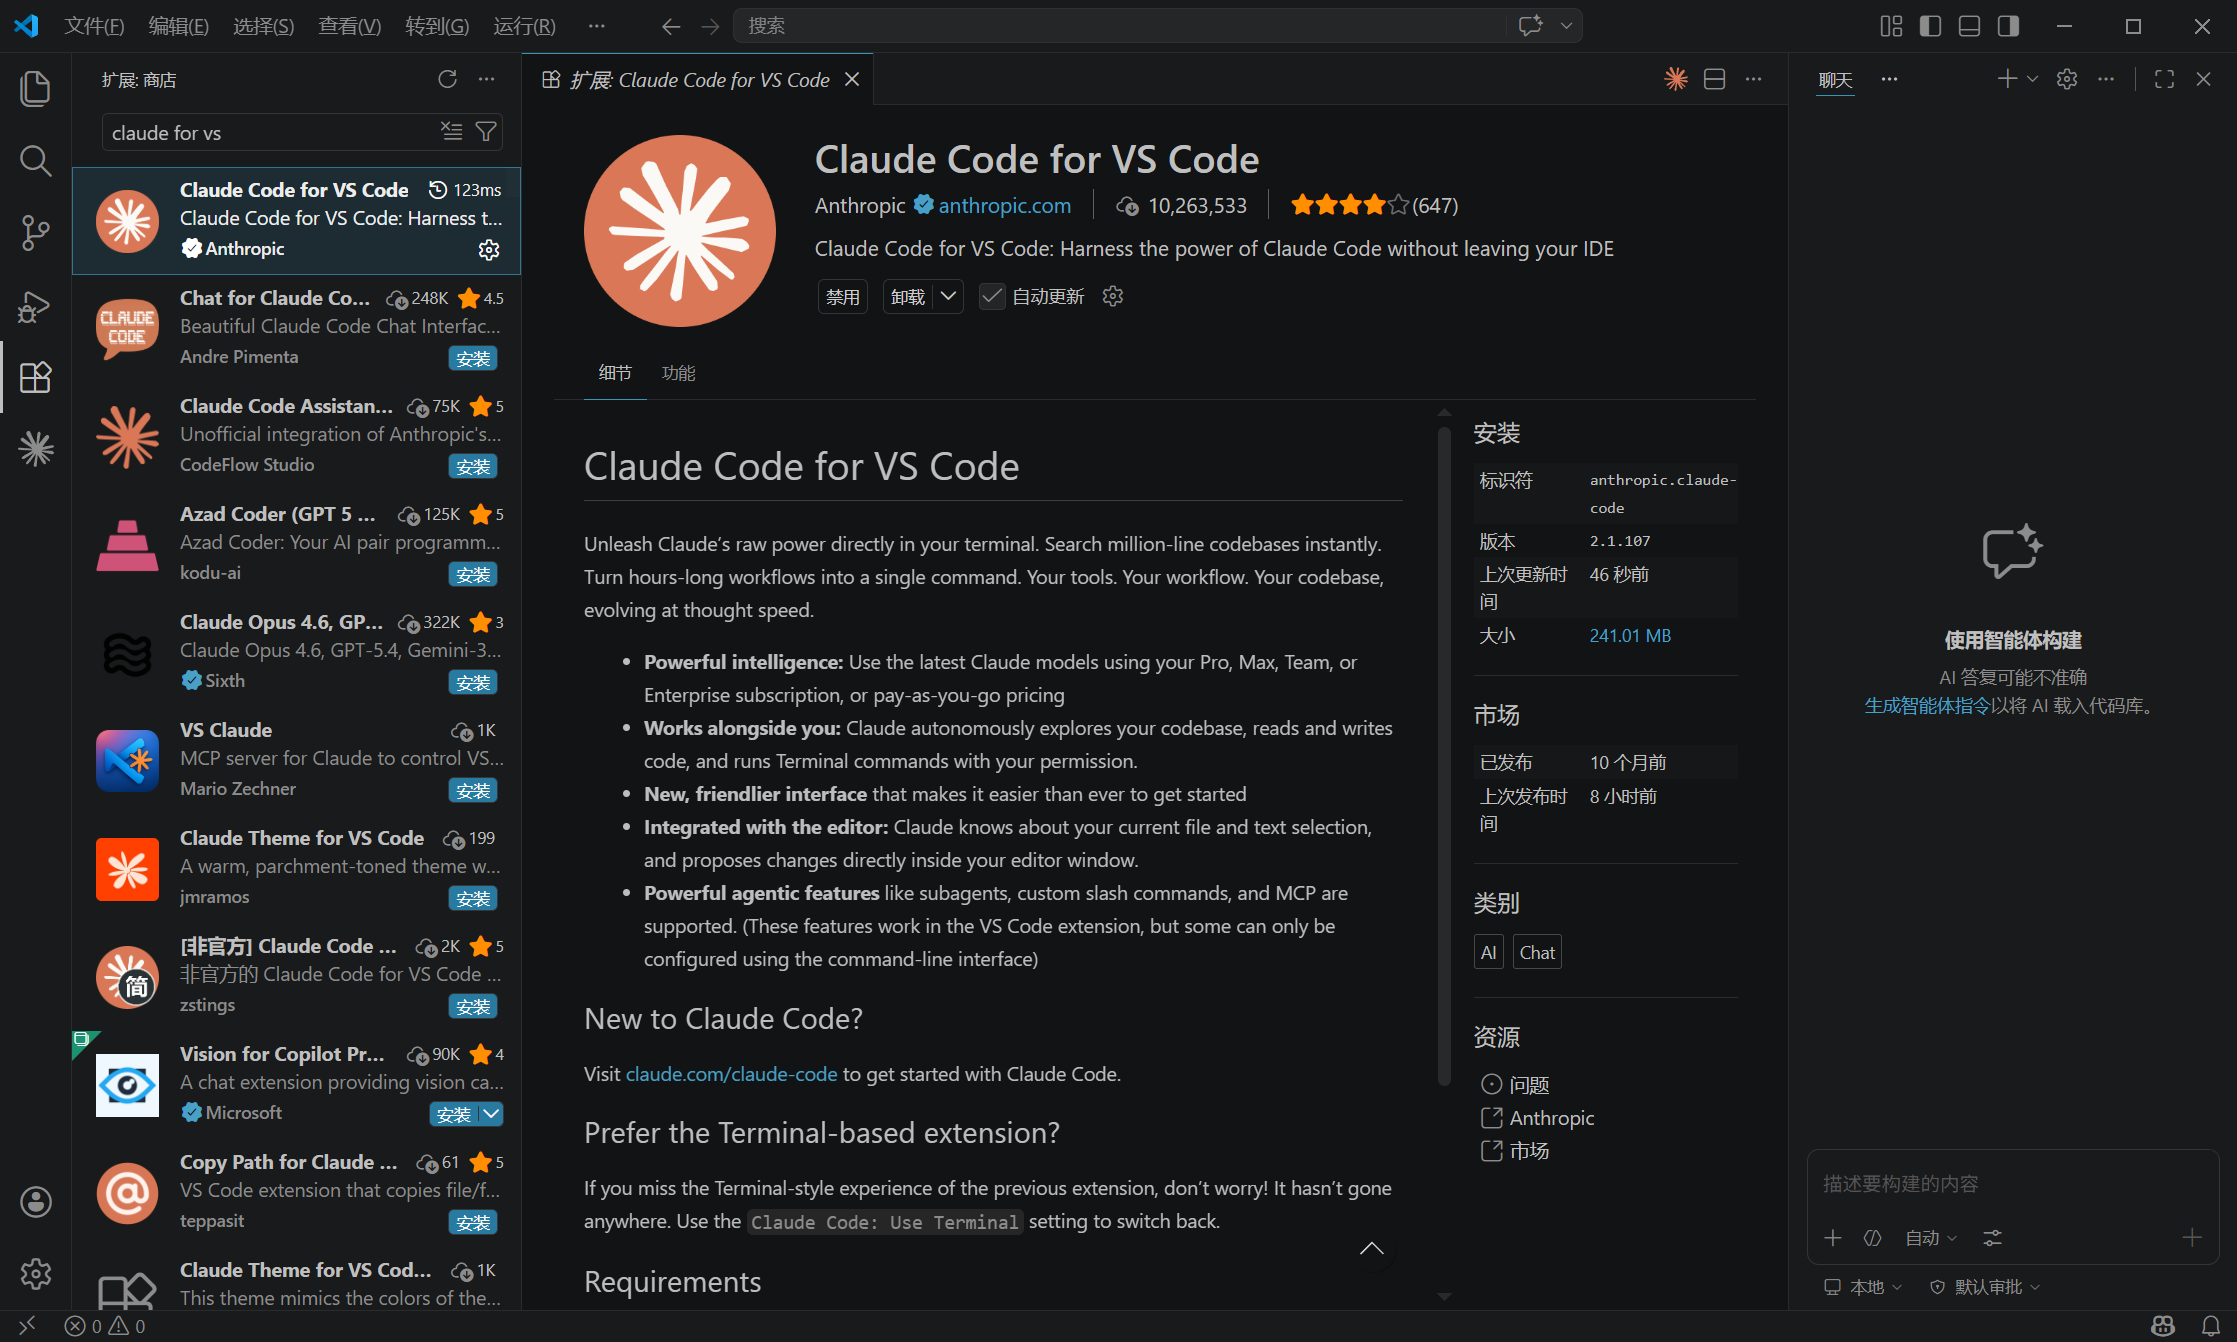This screenshot has height=1342, width=2237.
Task: Open Claude Code icon in activity bar
Action: coord(35,449)
